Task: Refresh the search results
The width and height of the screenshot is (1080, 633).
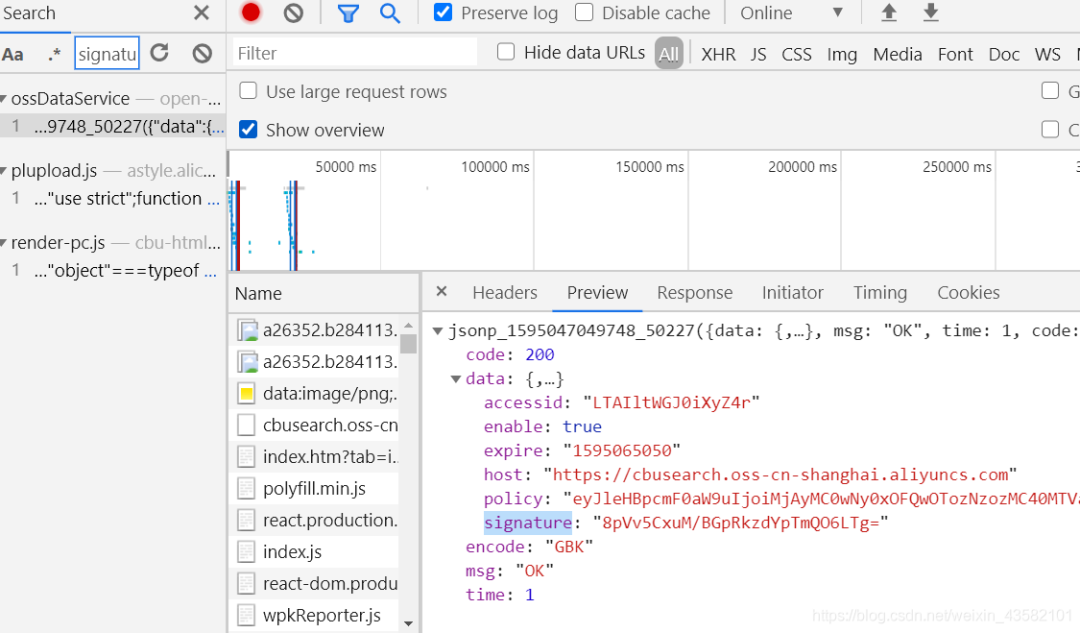Action: pos(160,53)
